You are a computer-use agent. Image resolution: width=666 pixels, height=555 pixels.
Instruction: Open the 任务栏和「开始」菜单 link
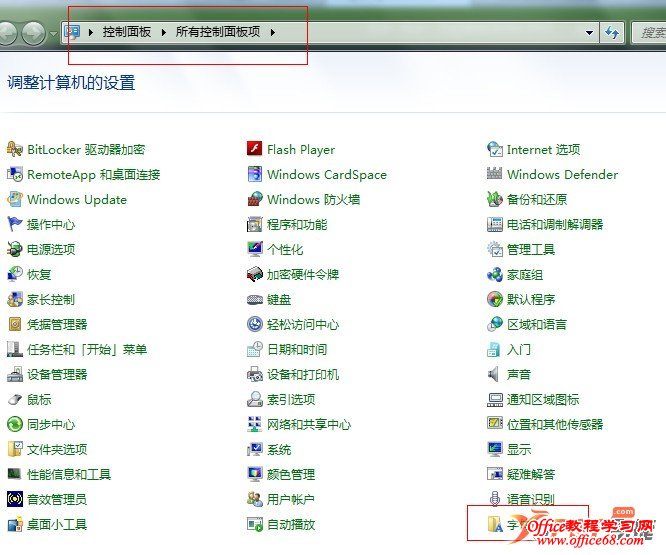pos(87,349)
